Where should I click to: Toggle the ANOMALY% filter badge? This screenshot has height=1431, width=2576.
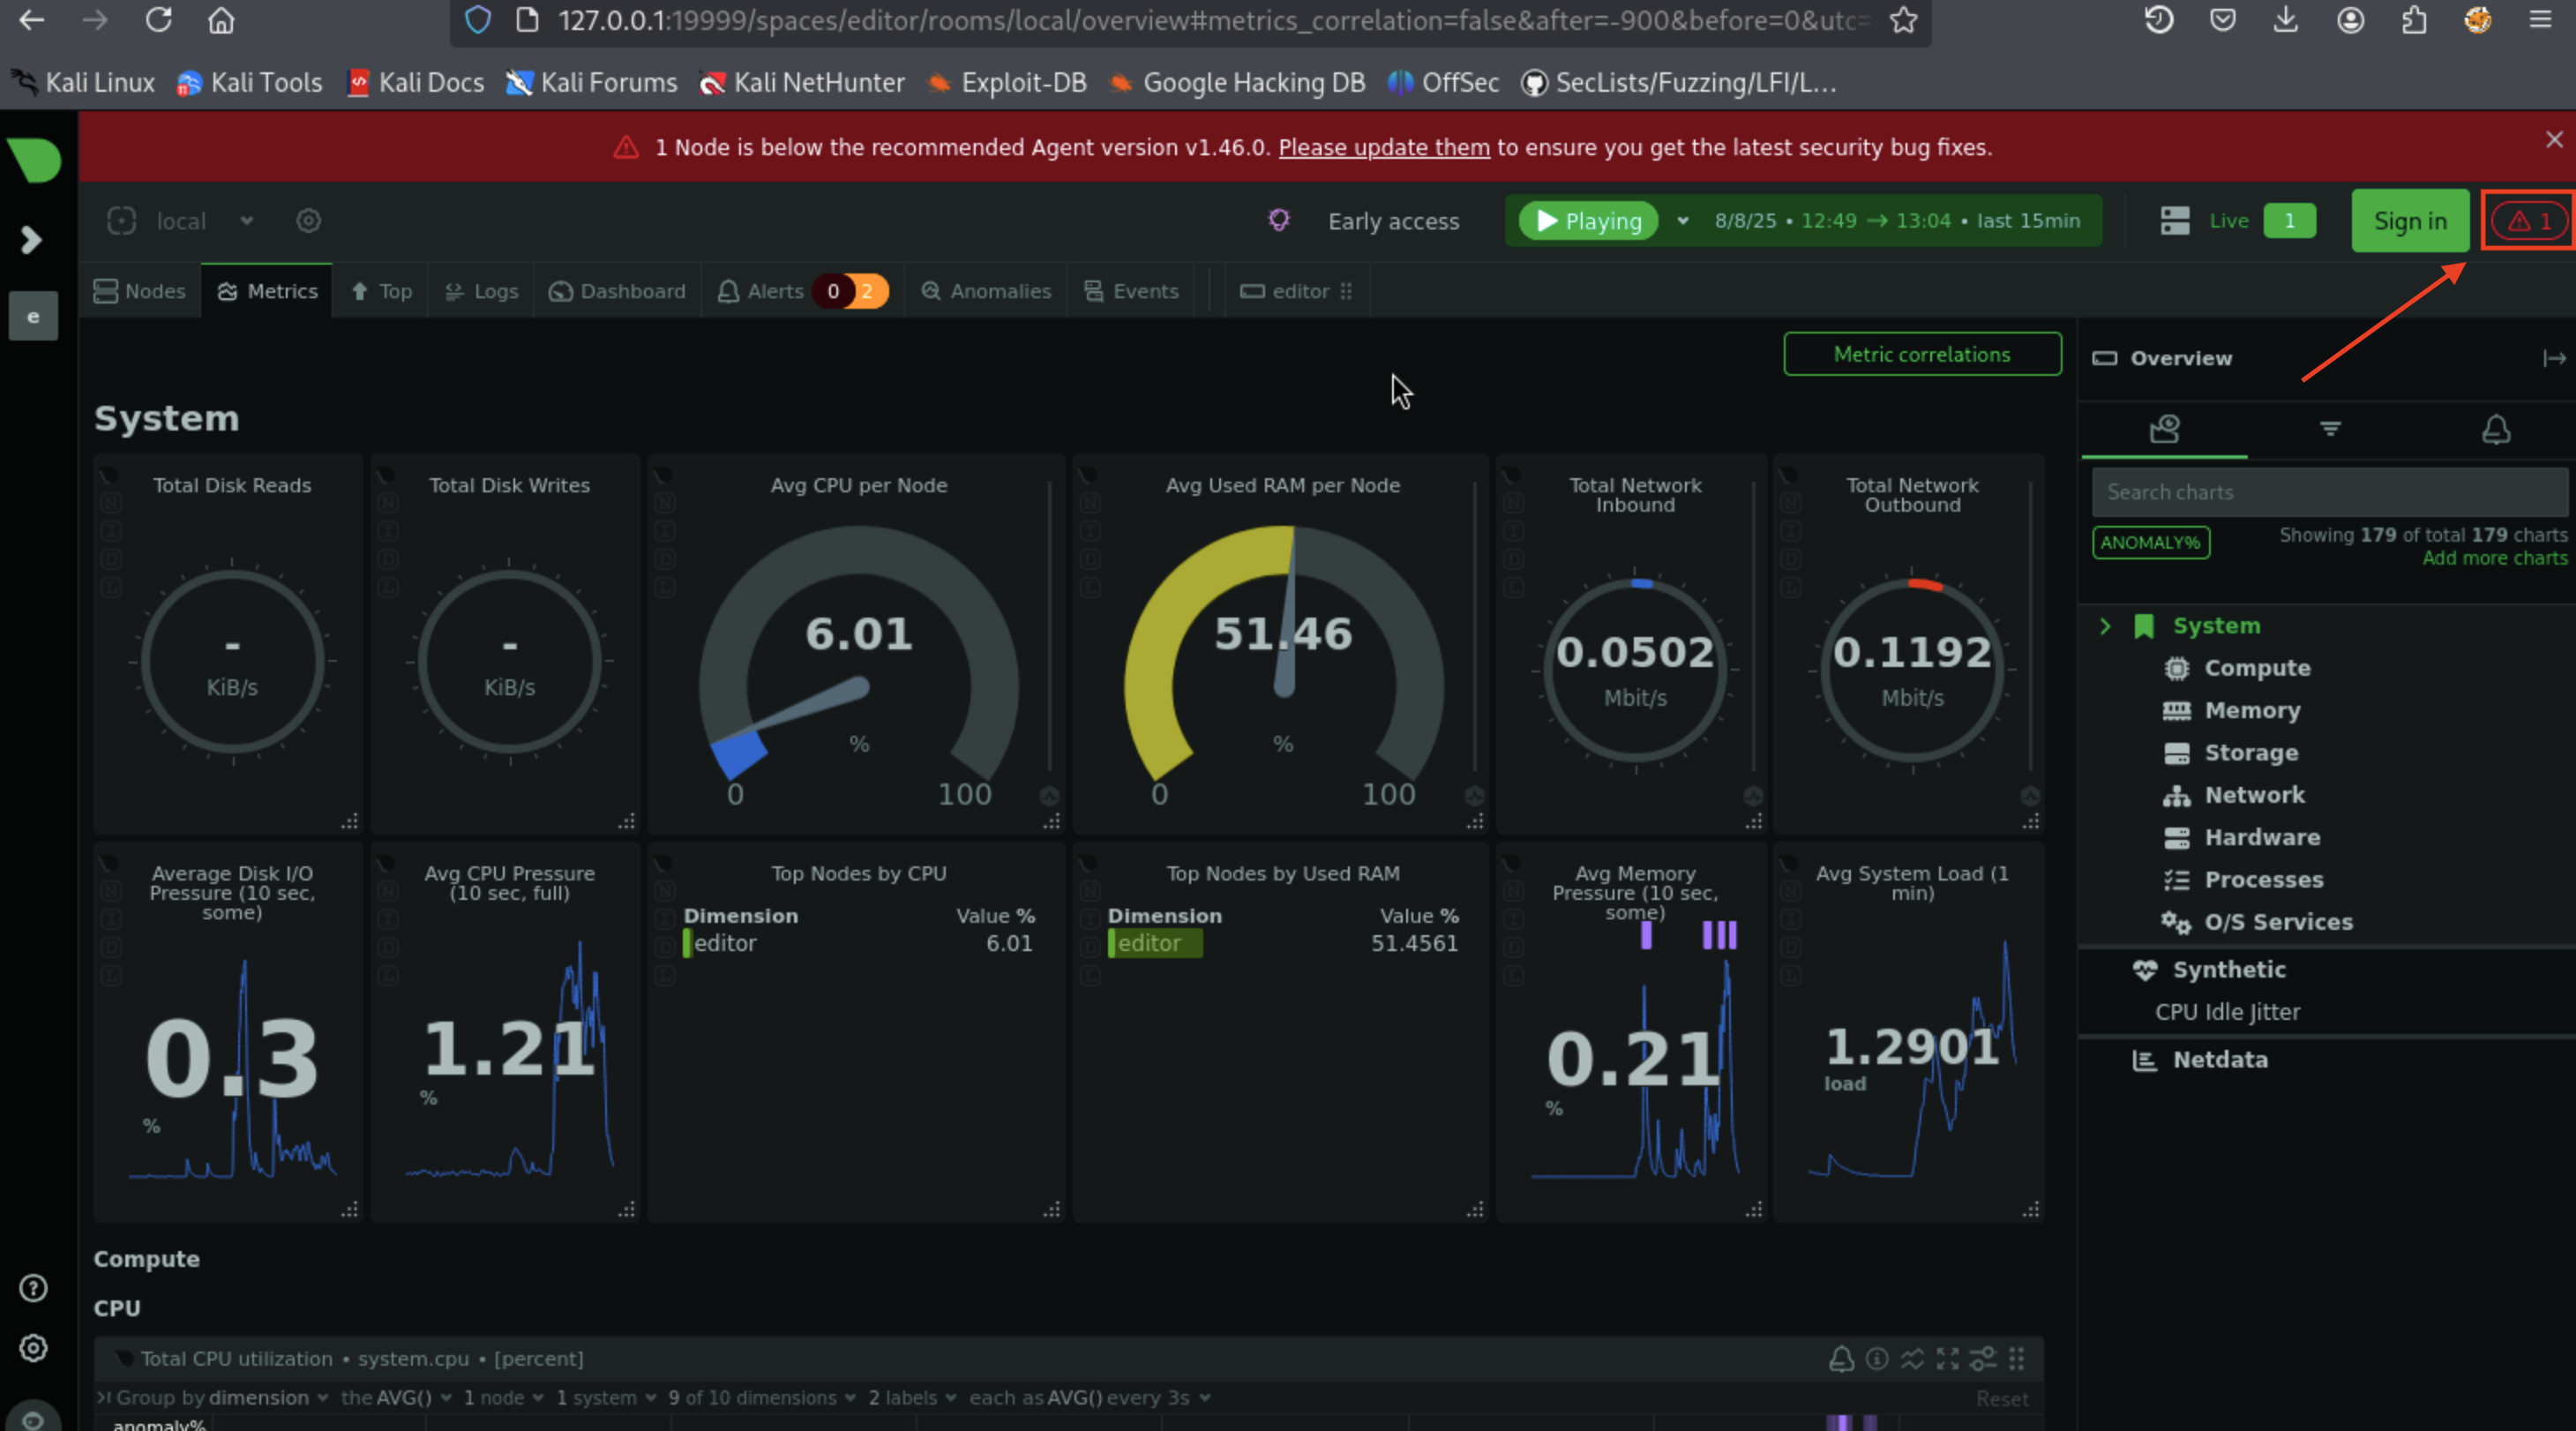click(x=2150, y=542)
